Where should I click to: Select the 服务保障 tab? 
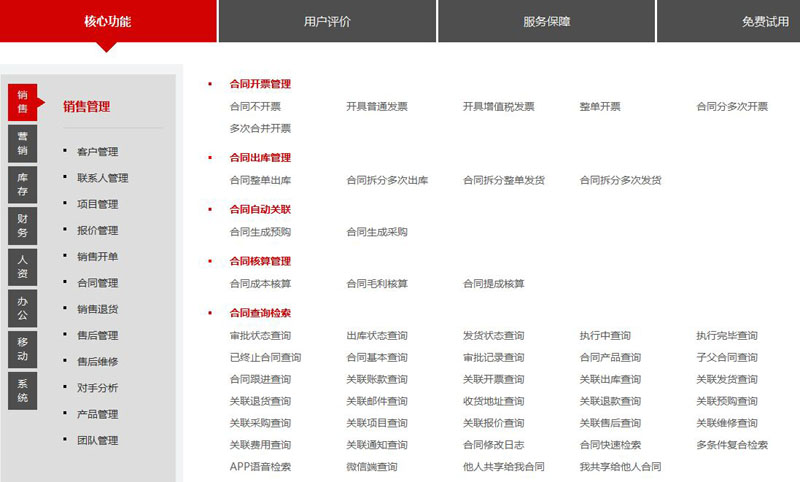546,21
